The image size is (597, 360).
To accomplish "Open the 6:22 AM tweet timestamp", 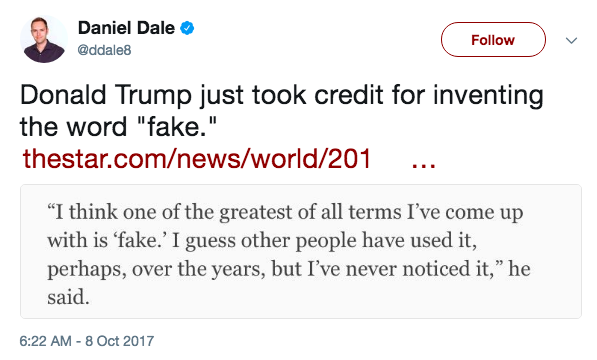I will (x=45, y=341).
